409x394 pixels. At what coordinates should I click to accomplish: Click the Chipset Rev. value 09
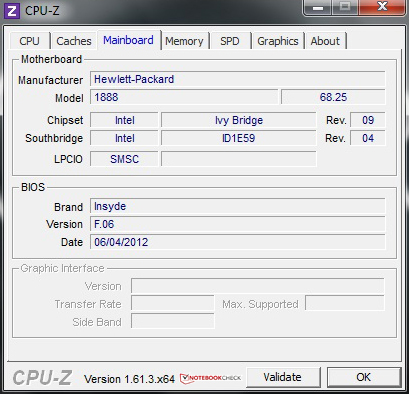[368, 120]
